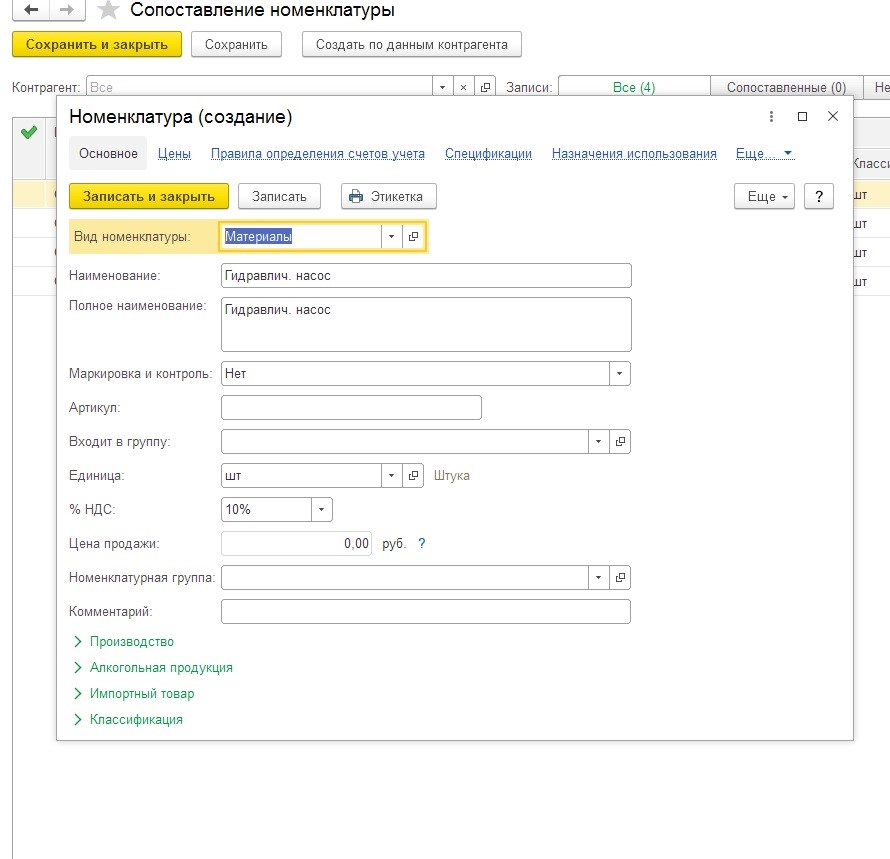This screenshot has width=890, height=859.
Task: Click the back arrow navigation icon
Action: pyautogui.click(x=31, y=10)
